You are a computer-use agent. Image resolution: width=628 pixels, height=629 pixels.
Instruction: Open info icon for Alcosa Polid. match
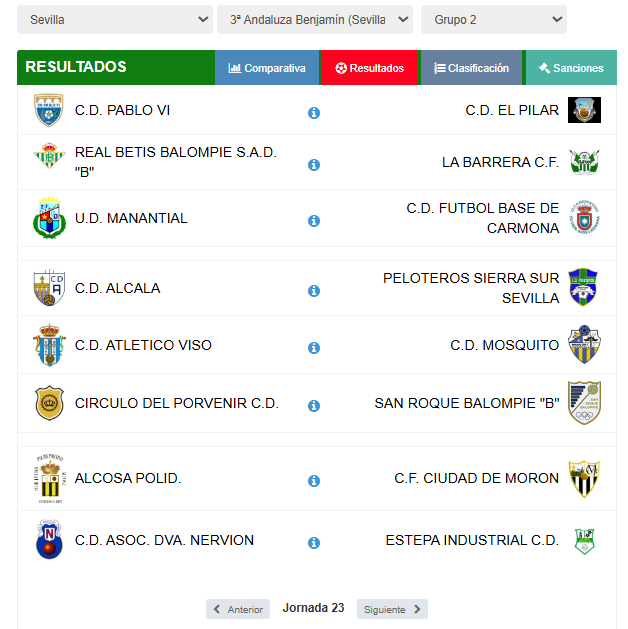pyautogui.click(x=314, y=481)
